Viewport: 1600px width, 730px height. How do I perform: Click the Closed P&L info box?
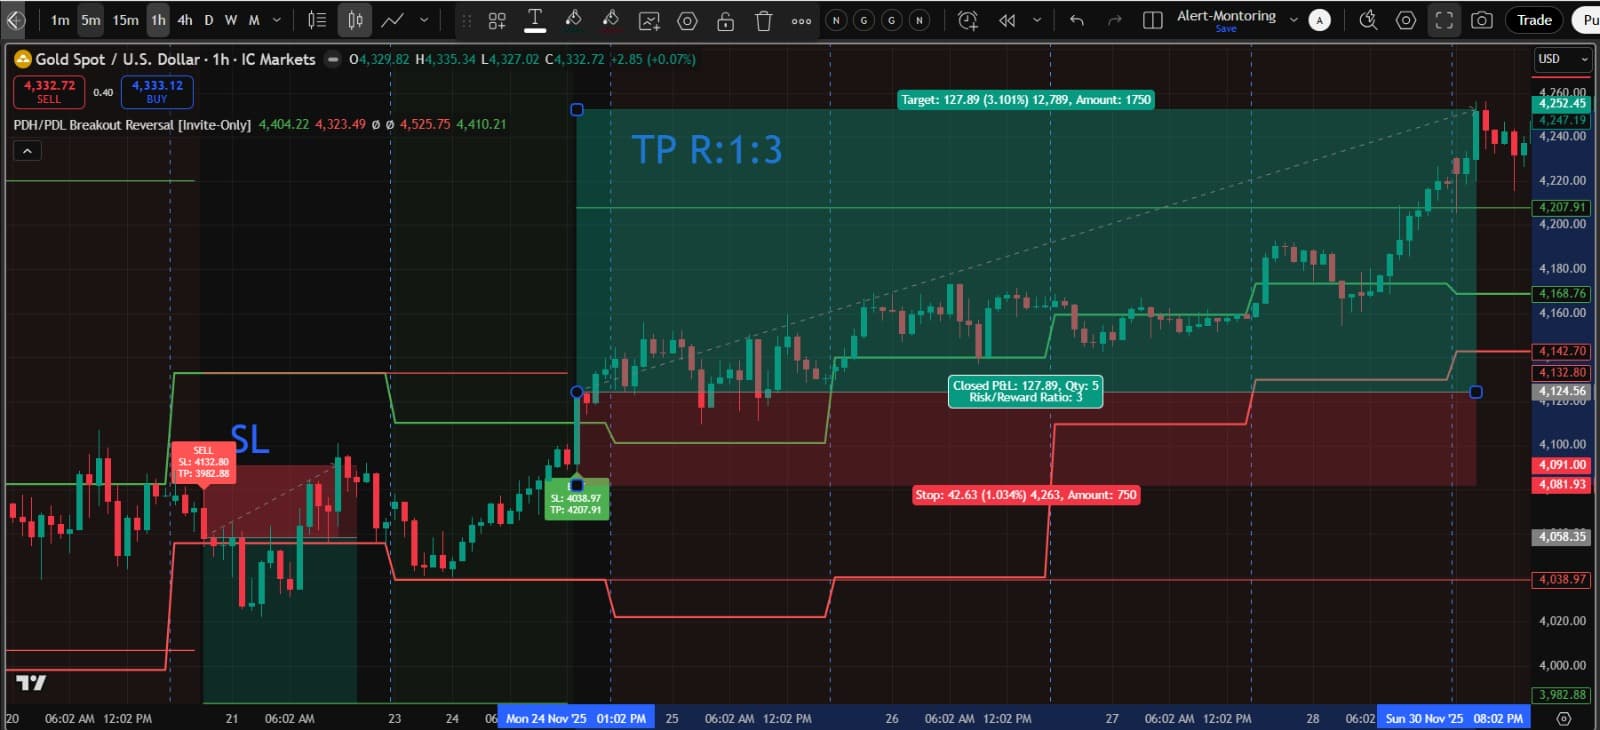coord(1025,391)
